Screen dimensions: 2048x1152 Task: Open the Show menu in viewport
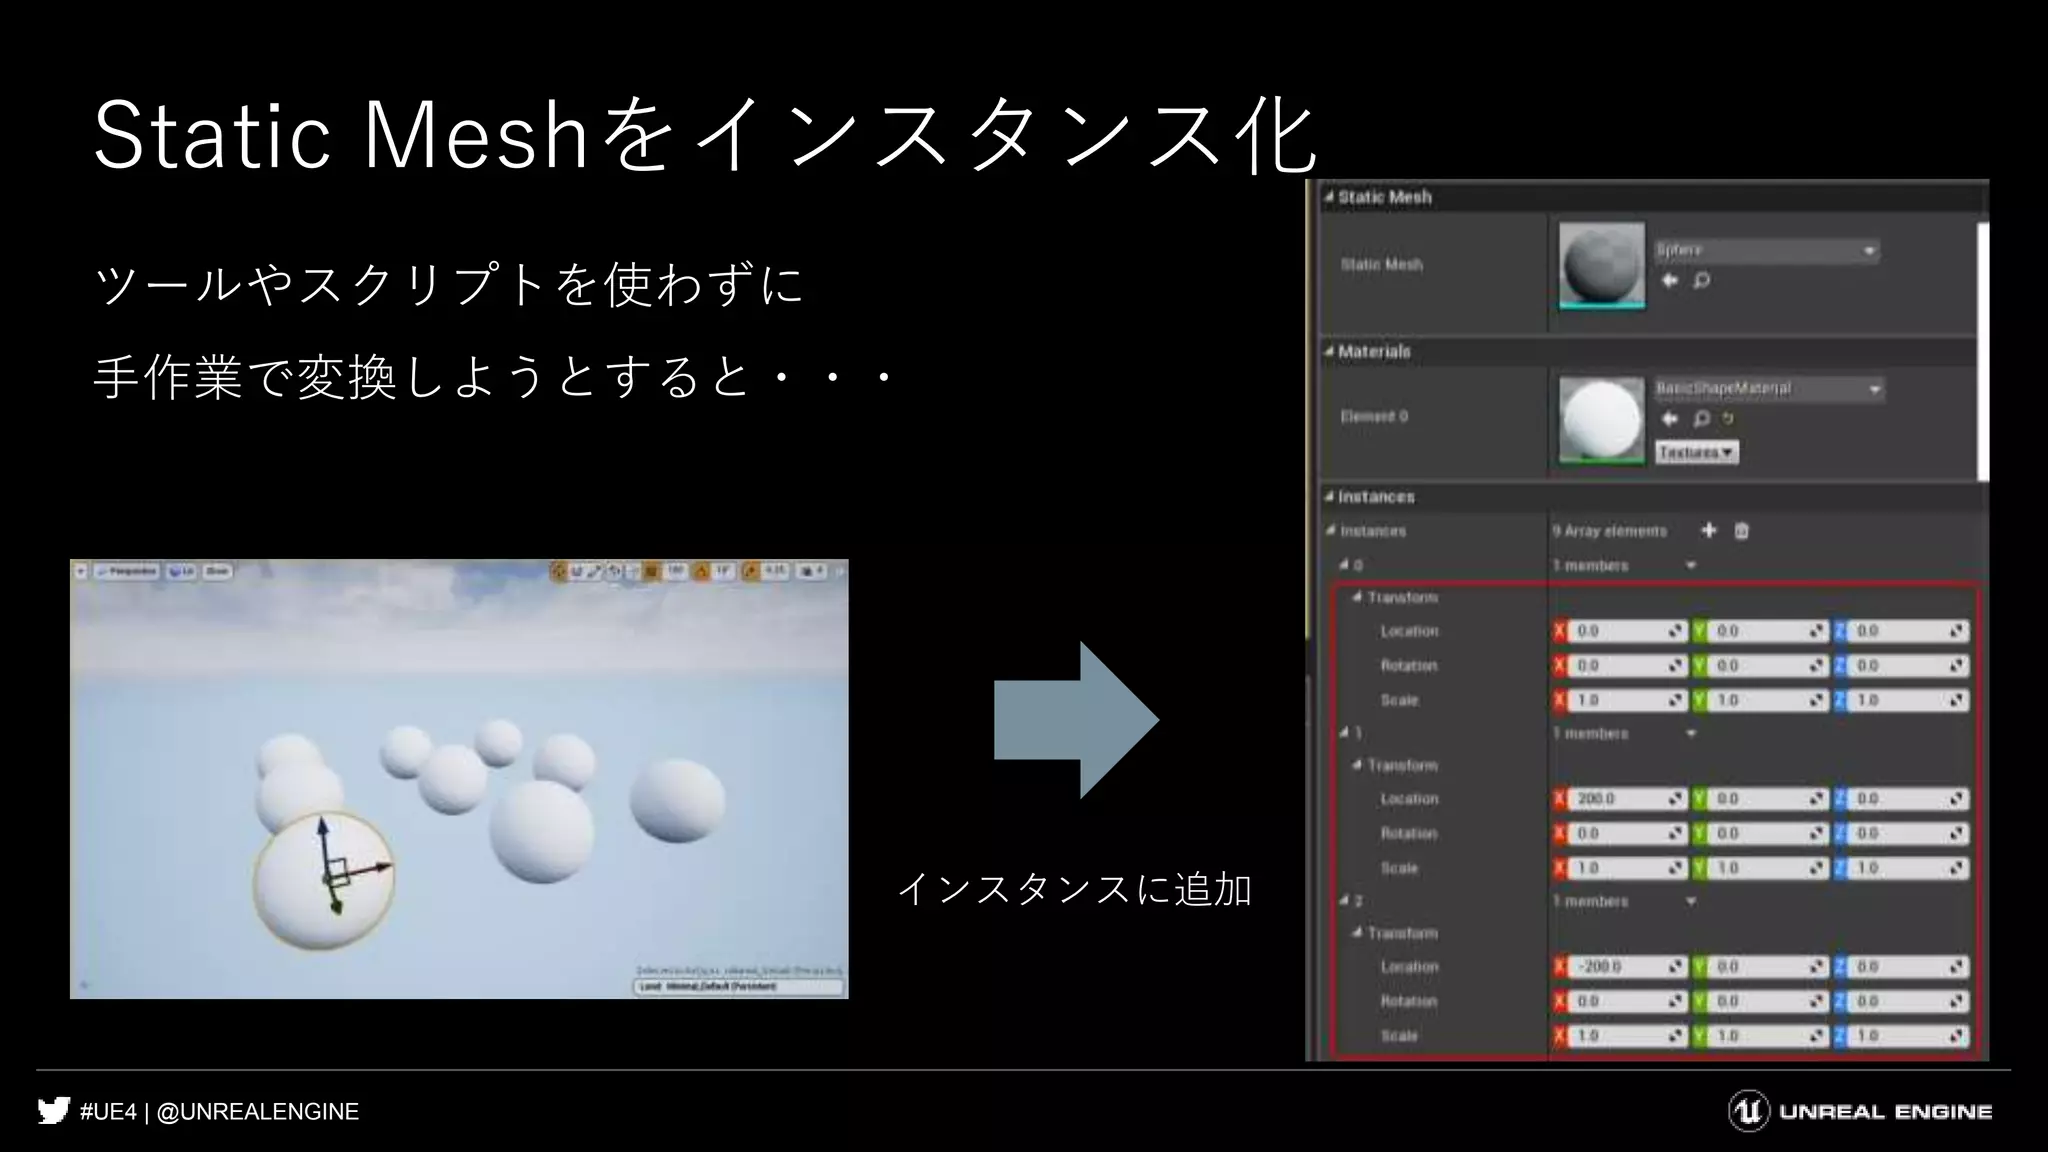[217, 571]
